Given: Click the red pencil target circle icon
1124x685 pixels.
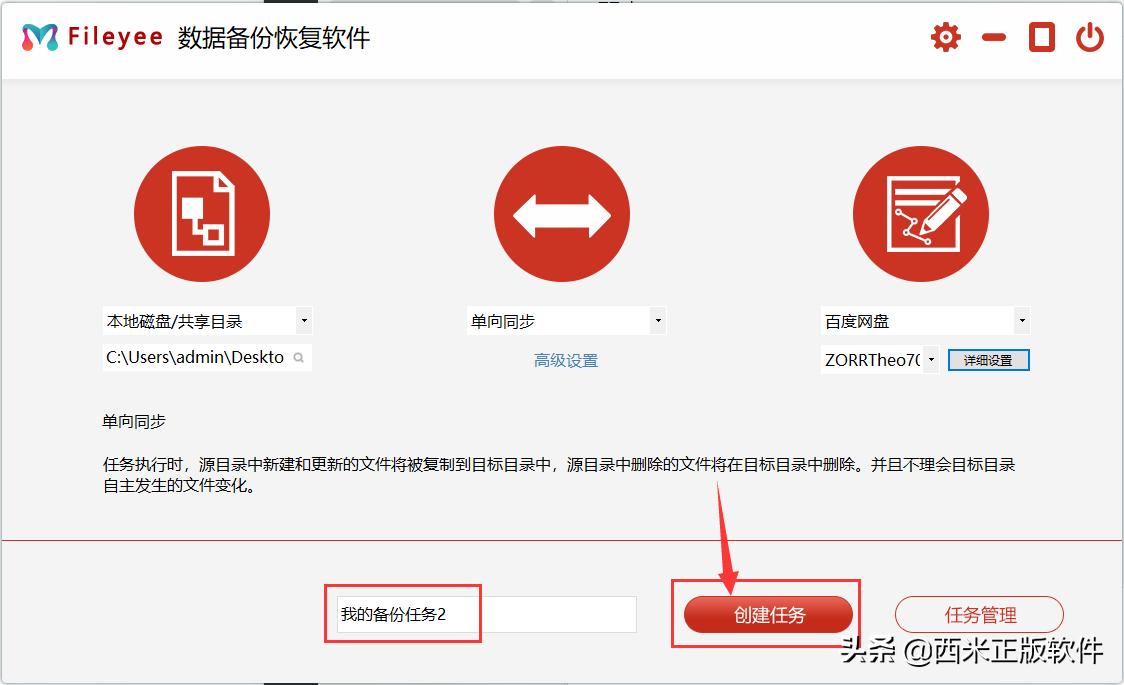Looking at the screenshot, I should click(920, 213).
